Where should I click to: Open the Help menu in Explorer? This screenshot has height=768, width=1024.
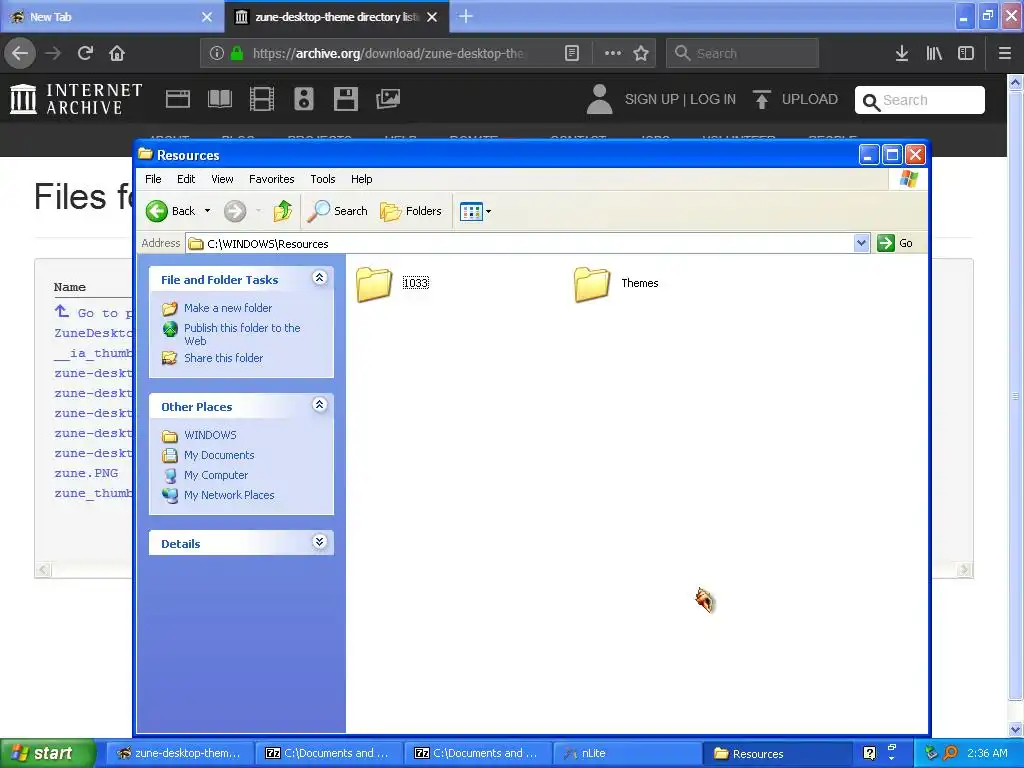point(361,179)
